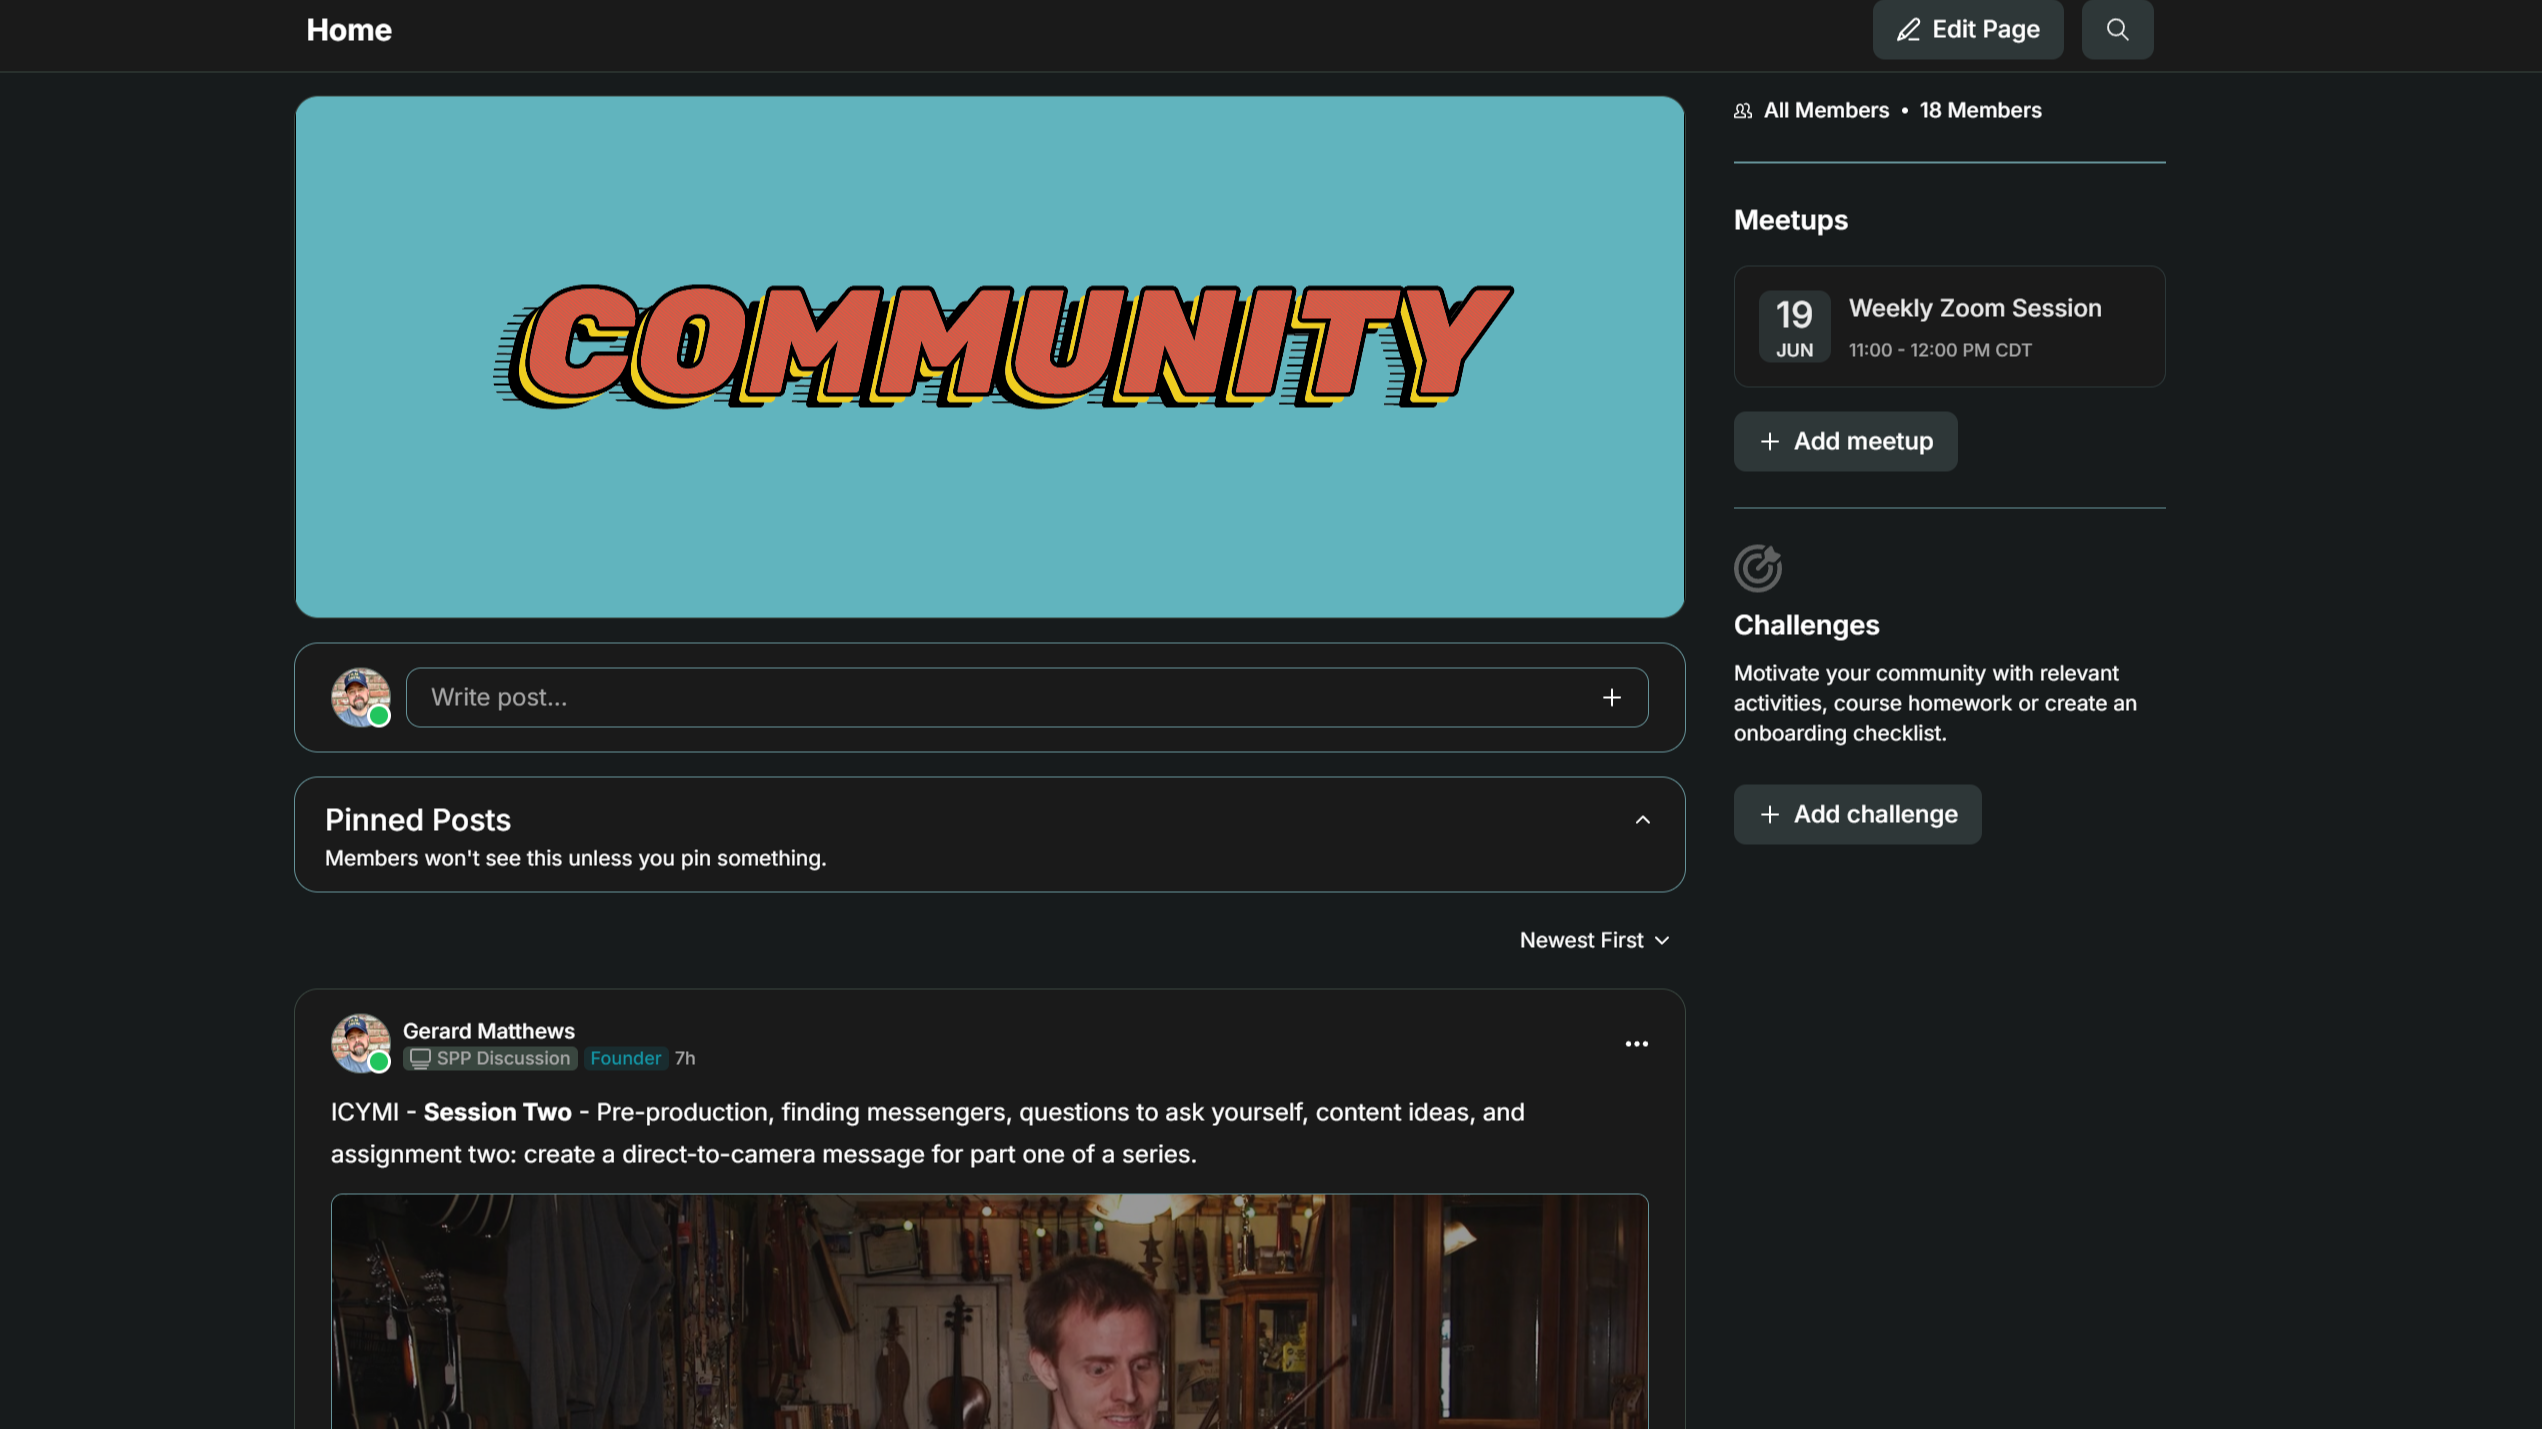The width and height of the screenshot is (2542, 1429).
Task: Collapse the Pinned Posts section
Action: tap(1642, 820)
